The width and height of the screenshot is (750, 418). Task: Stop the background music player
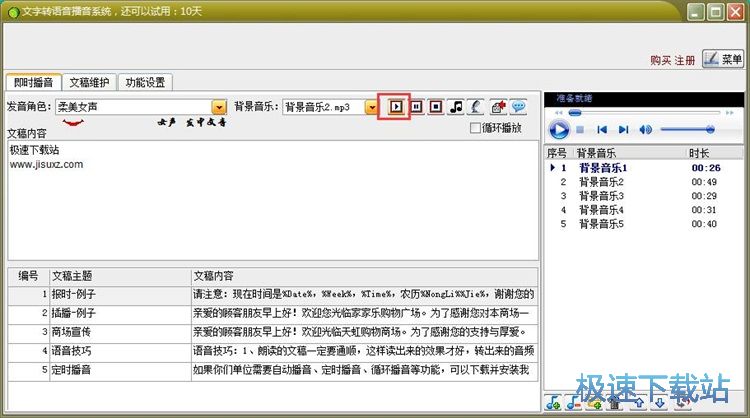pyautogui.click(x=580, y=130)
